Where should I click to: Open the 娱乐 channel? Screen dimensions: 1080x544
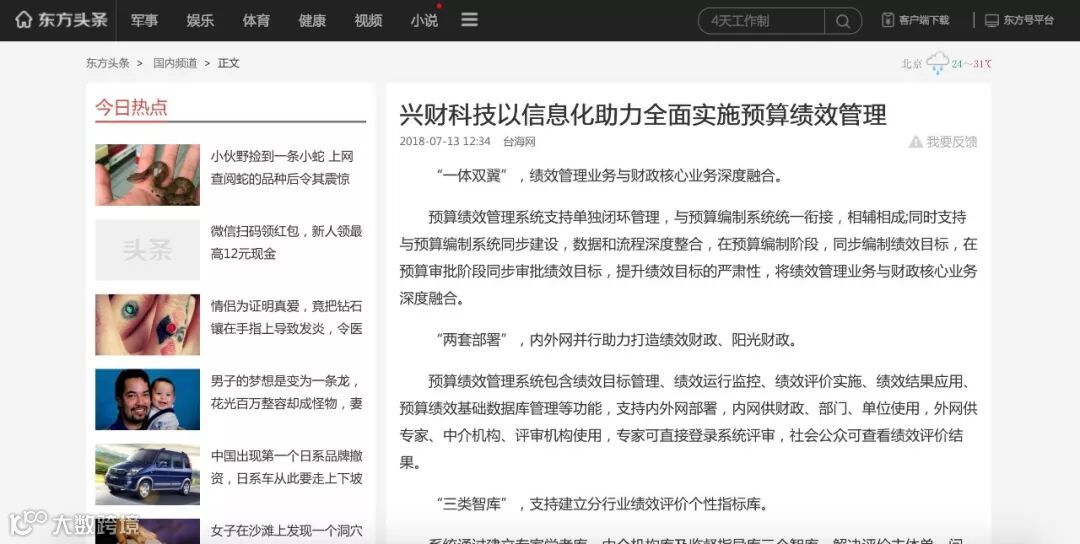coord(200,21)
